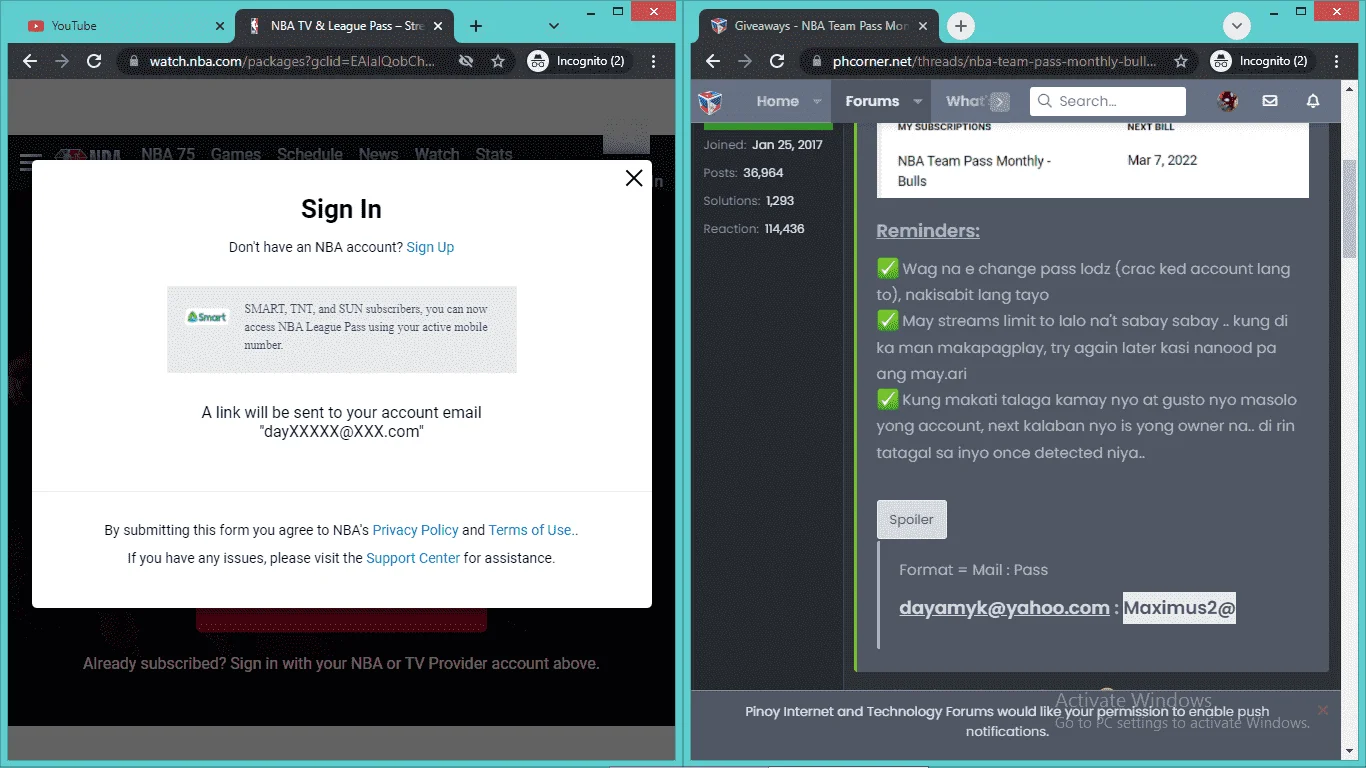Click the highlighted Maximus2@ password text
The image size is (1366, 768).
[1179, 608]
